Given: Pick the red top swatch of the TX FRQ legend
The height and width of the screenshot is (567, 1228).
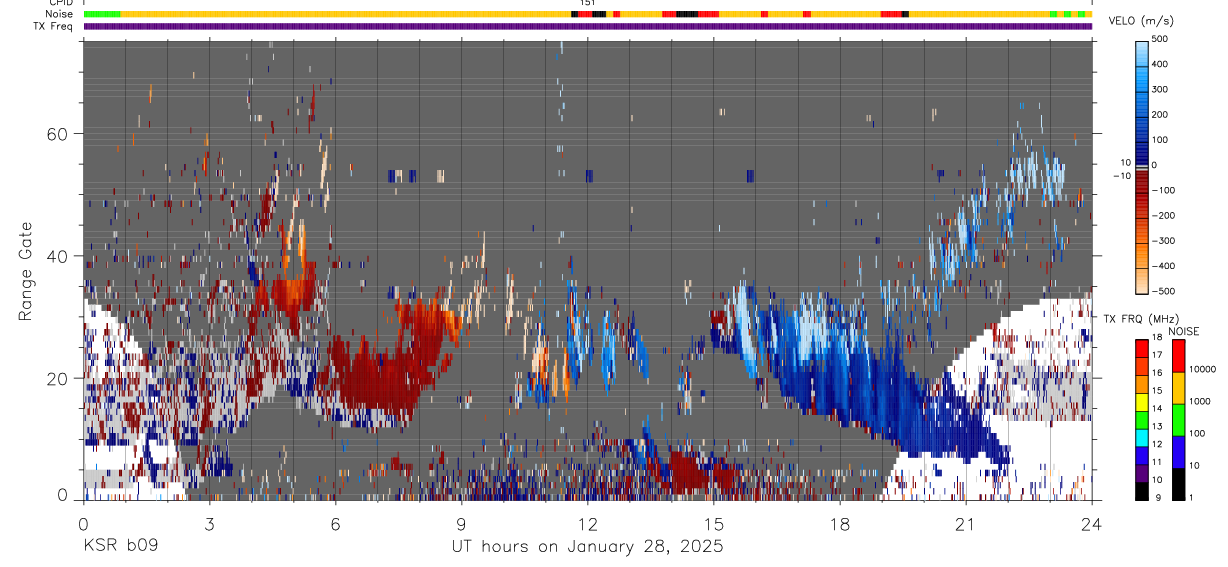Looking at the screenshot, I should coord(1142,348).
